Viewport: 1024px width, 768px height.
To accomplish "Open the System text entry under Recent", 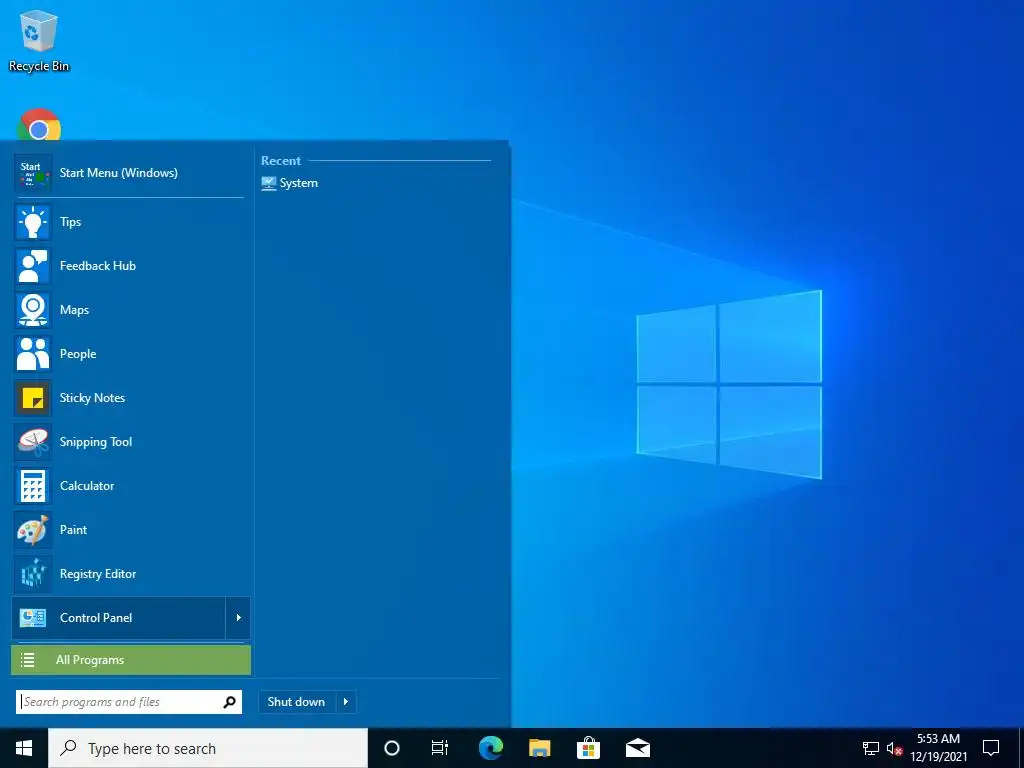I will 298,184.
